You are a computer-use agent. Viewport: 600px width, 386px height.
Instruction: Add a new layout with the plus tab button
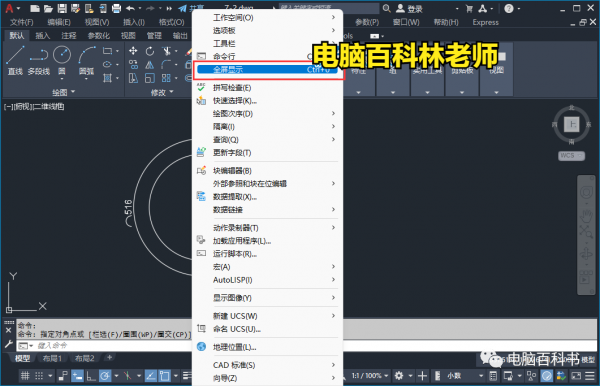click(109, 358)
